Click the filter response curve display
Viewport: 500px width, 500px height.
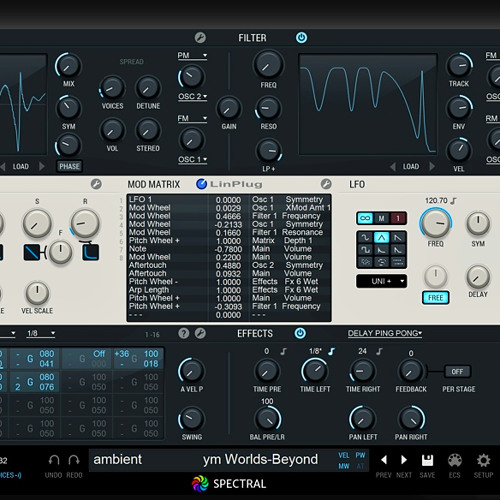point(368,104)
